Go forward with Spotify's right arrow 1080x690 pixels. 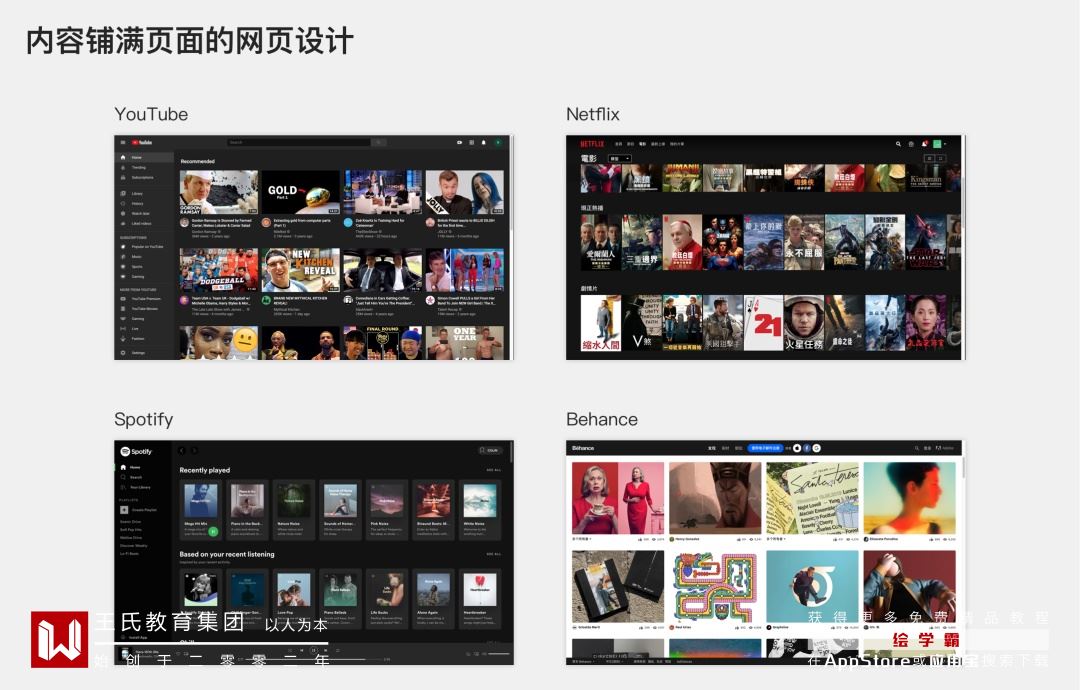click(194, 450)
